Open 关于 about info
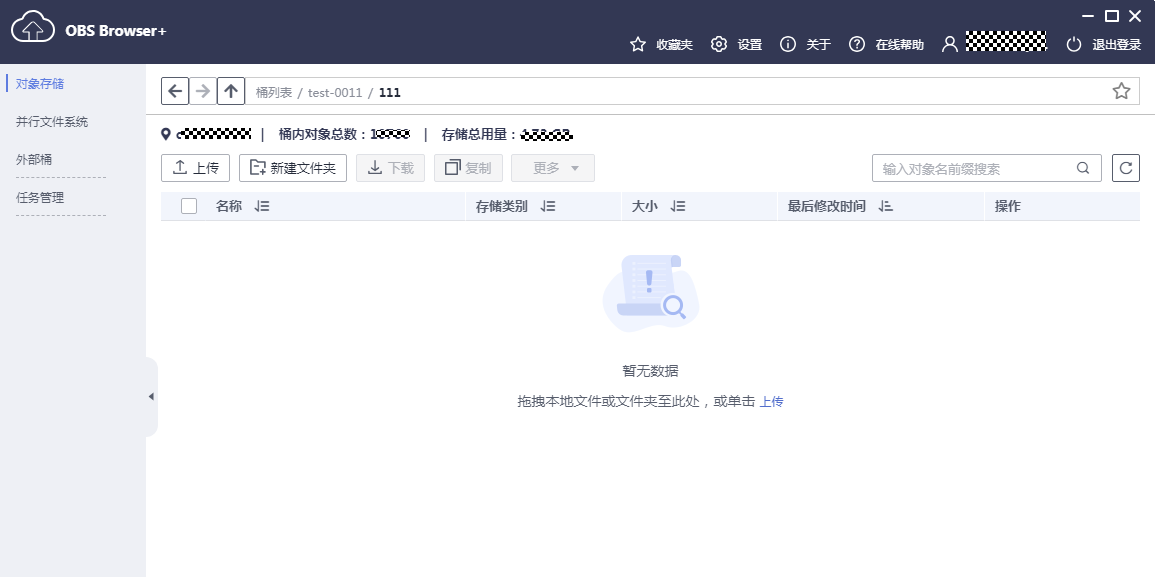Screen dimensions: 1155x577 [x=806, y=44]
